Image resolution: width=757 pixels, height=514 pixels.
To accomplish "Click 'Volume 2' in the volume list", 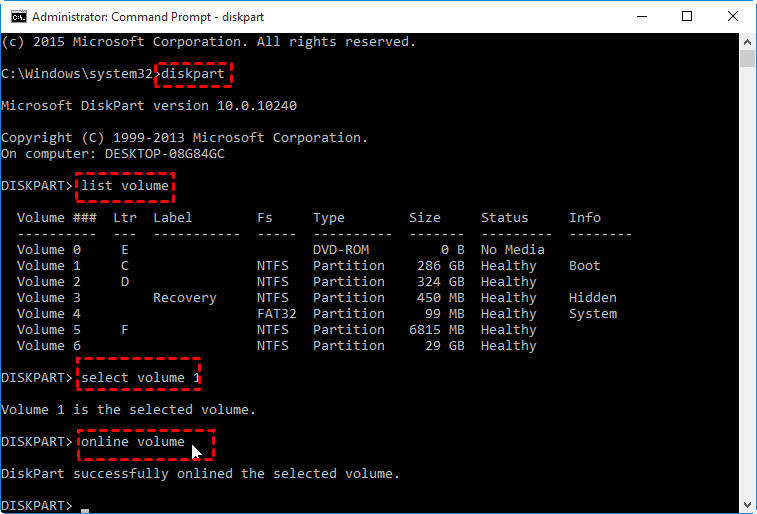I will [x=49, y=281].
